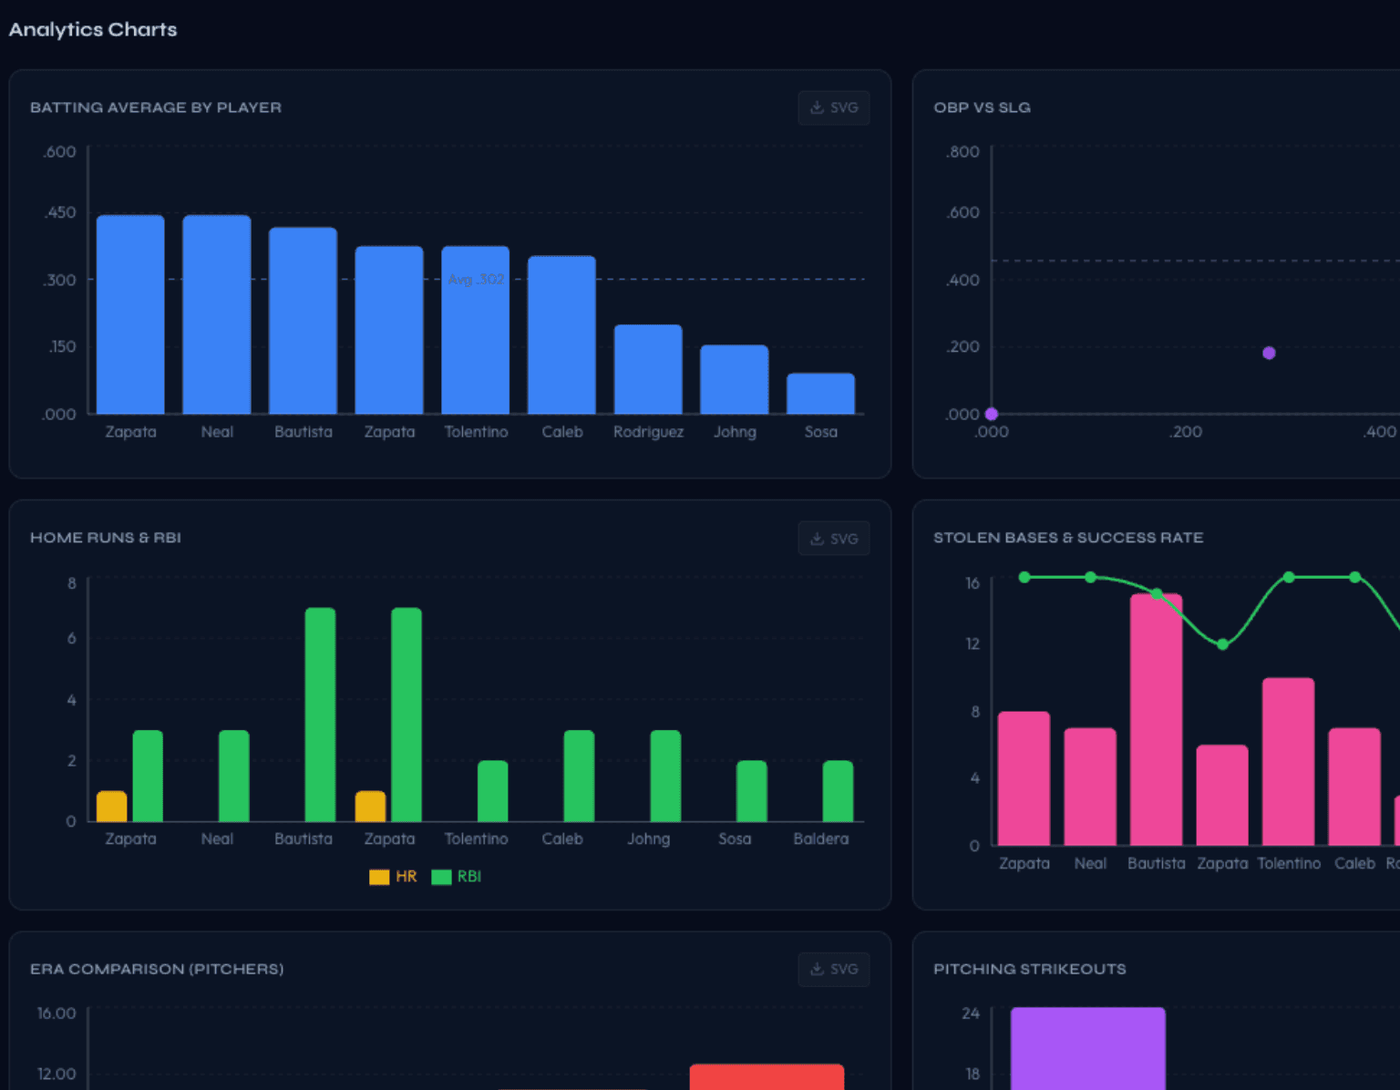Select success rate point above Tolentino
The width and height of the screenshot is (1400, 1090).
(1289, 577)
